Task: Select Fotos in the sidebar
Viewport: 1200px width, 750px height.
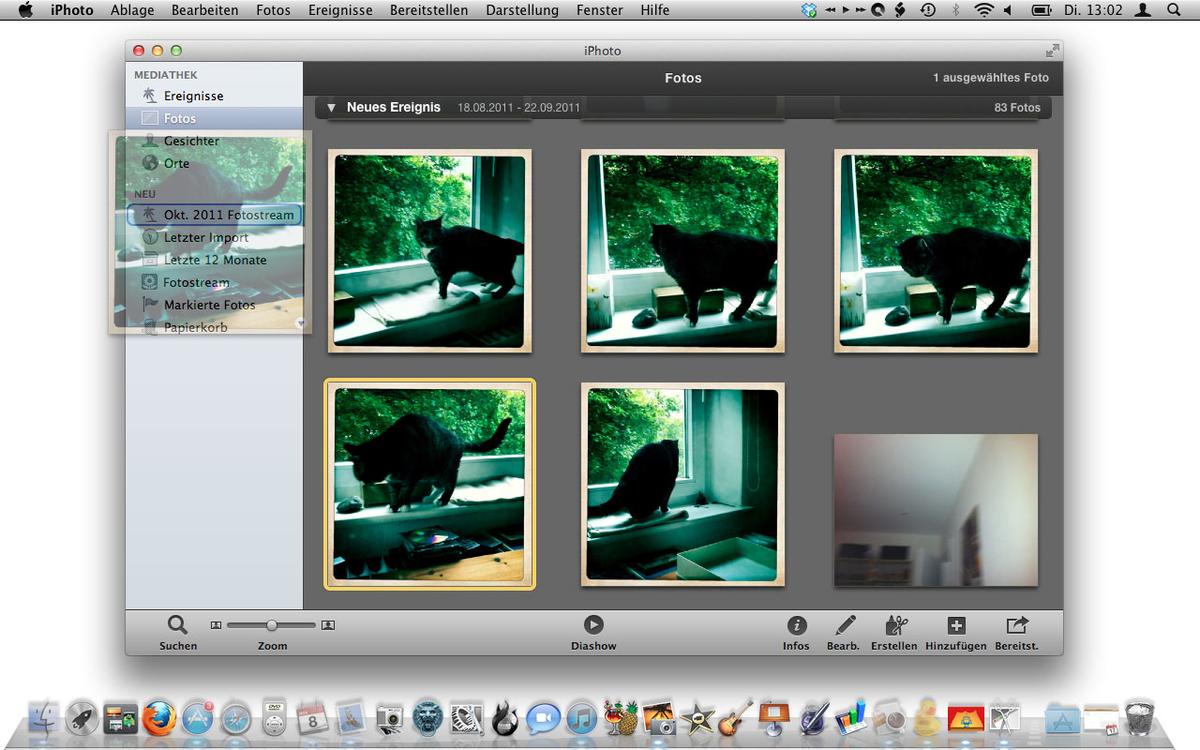Action: [214, 118]
